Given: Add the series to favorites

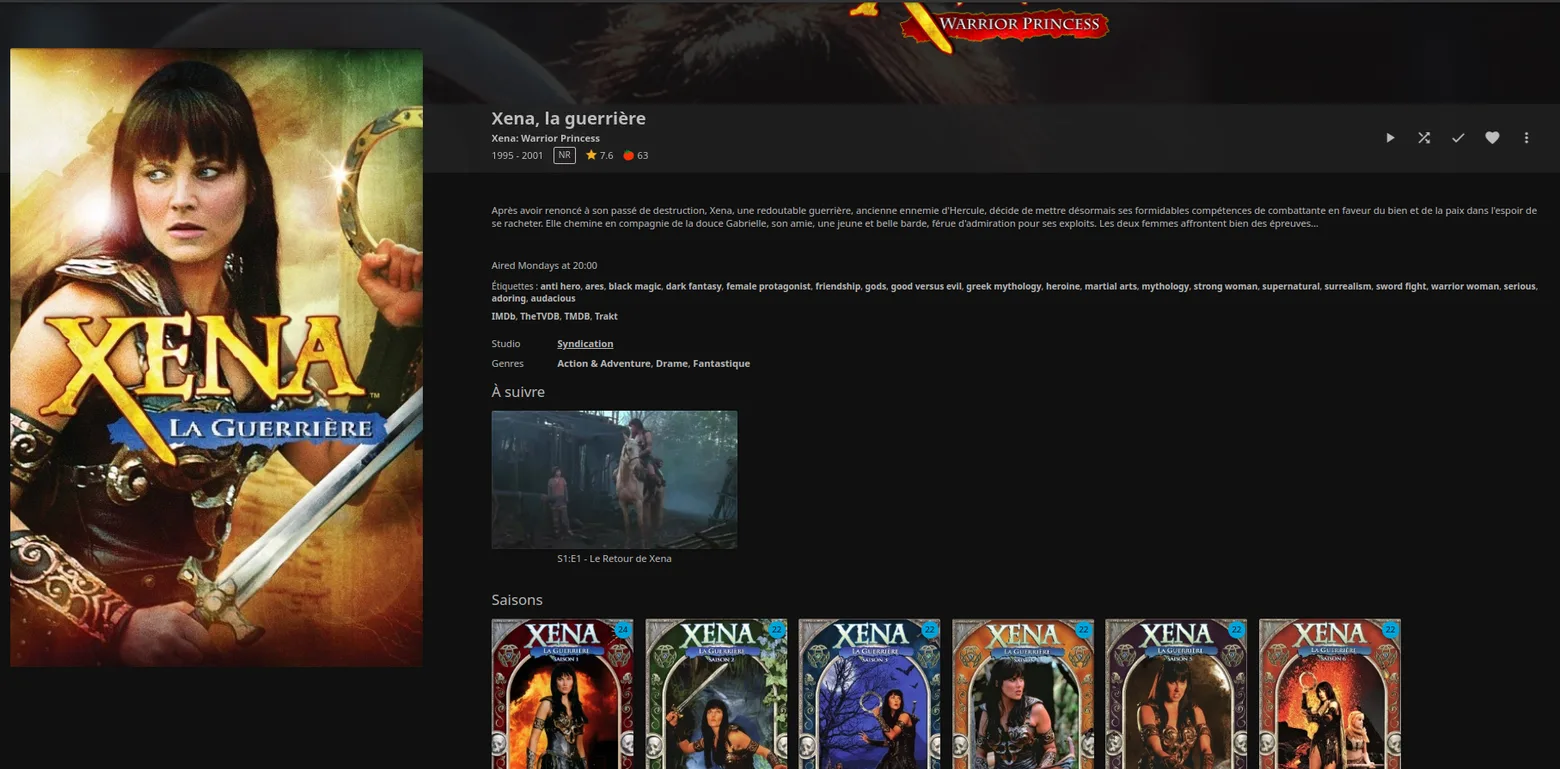Looking at the screenshot, I should (x=1492, y=138).
